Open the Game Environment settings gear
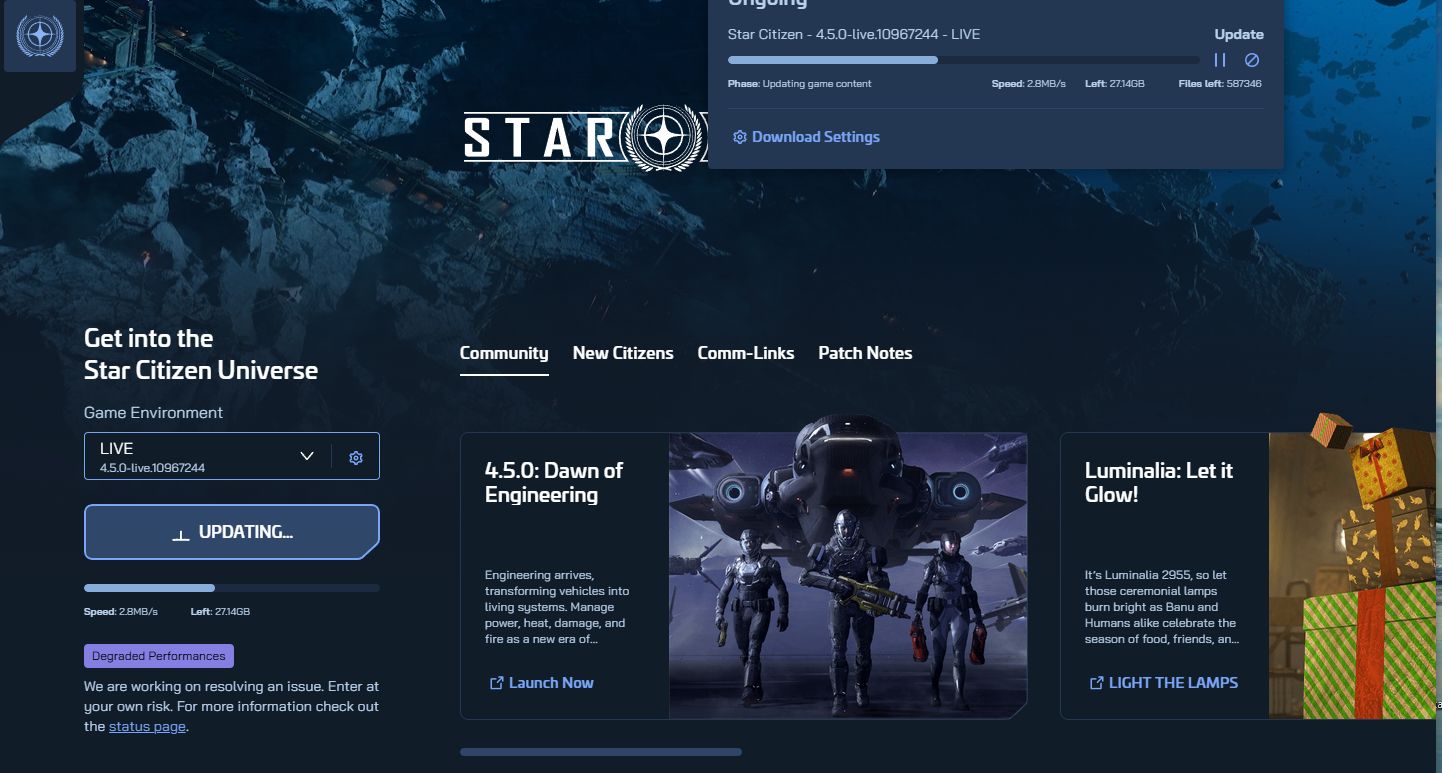This screenshot has width=1442, height=773. pos(355,457)
